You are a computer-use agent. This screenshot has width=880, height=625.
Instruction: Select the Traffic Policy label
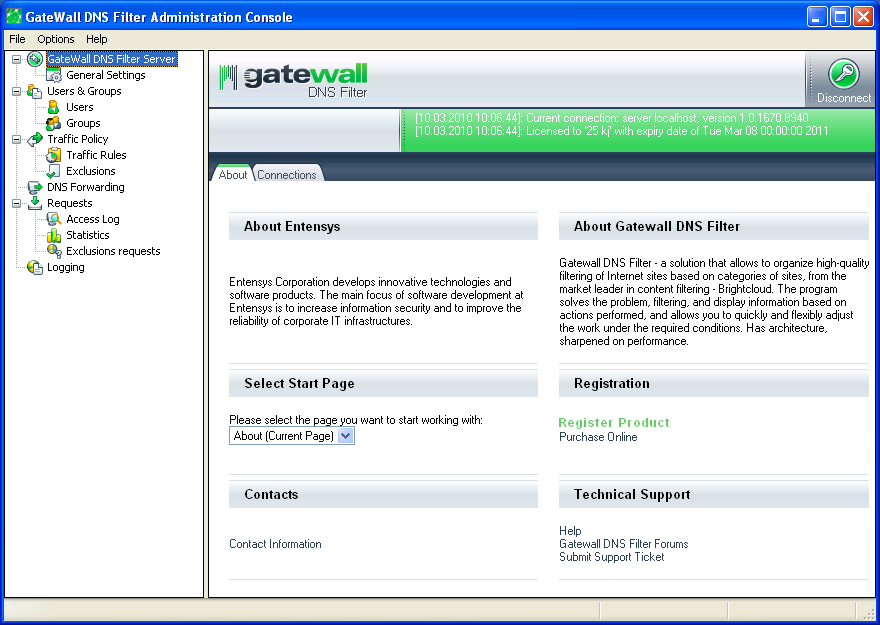coord(77,139)
